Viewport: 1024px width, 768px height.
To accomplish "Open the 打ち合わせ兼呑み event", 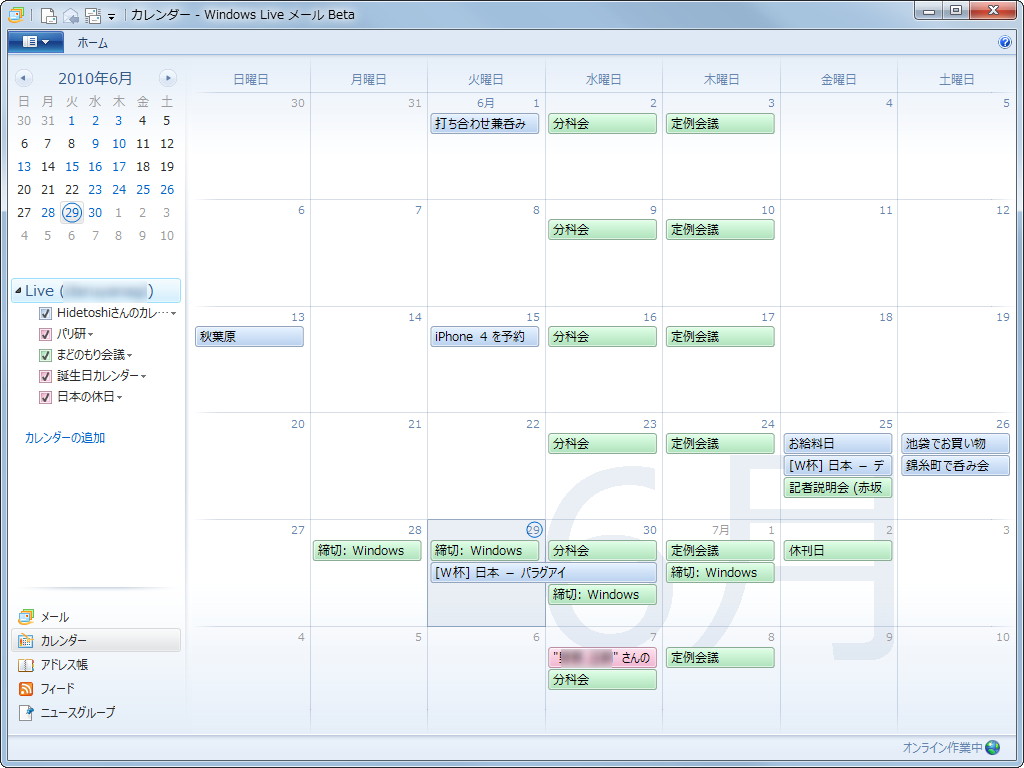I will [485, 123].
